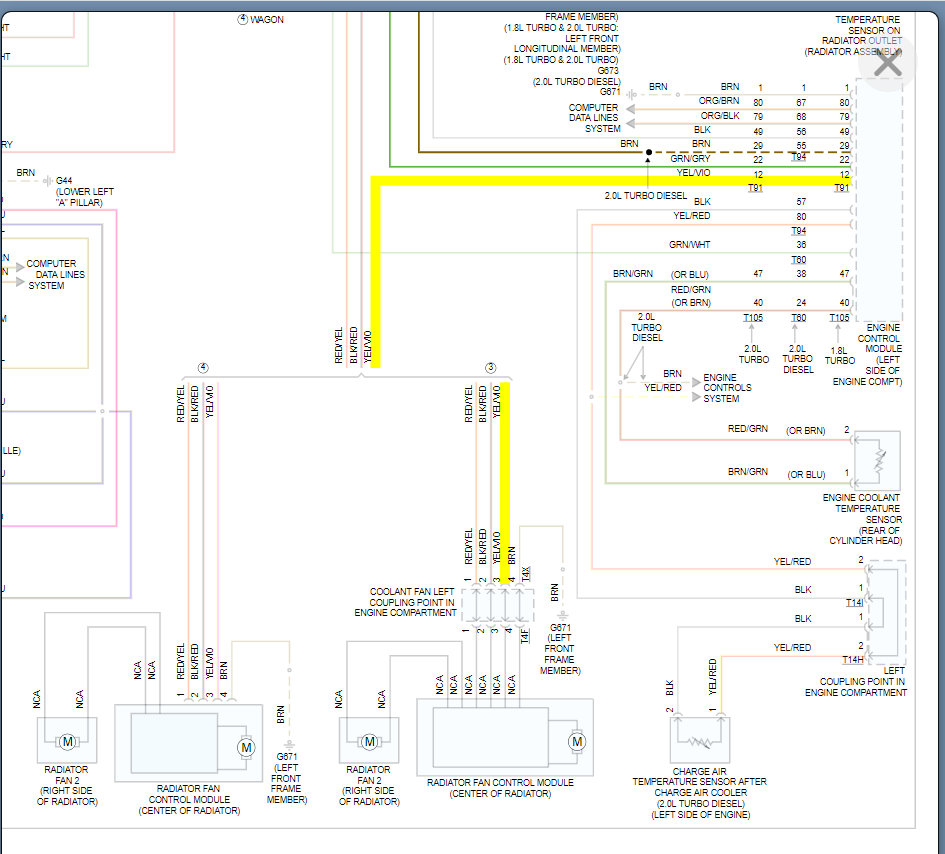Select the CHARGE AIR TEMPERATURE SENSOR caption

pyautogui.click(x=700, y=793)
